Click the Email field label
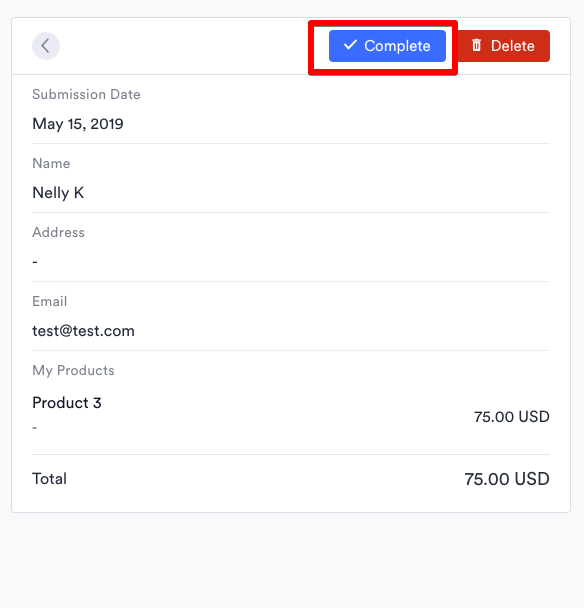Viewport: 584px width, 608px height. click(50, 301)
